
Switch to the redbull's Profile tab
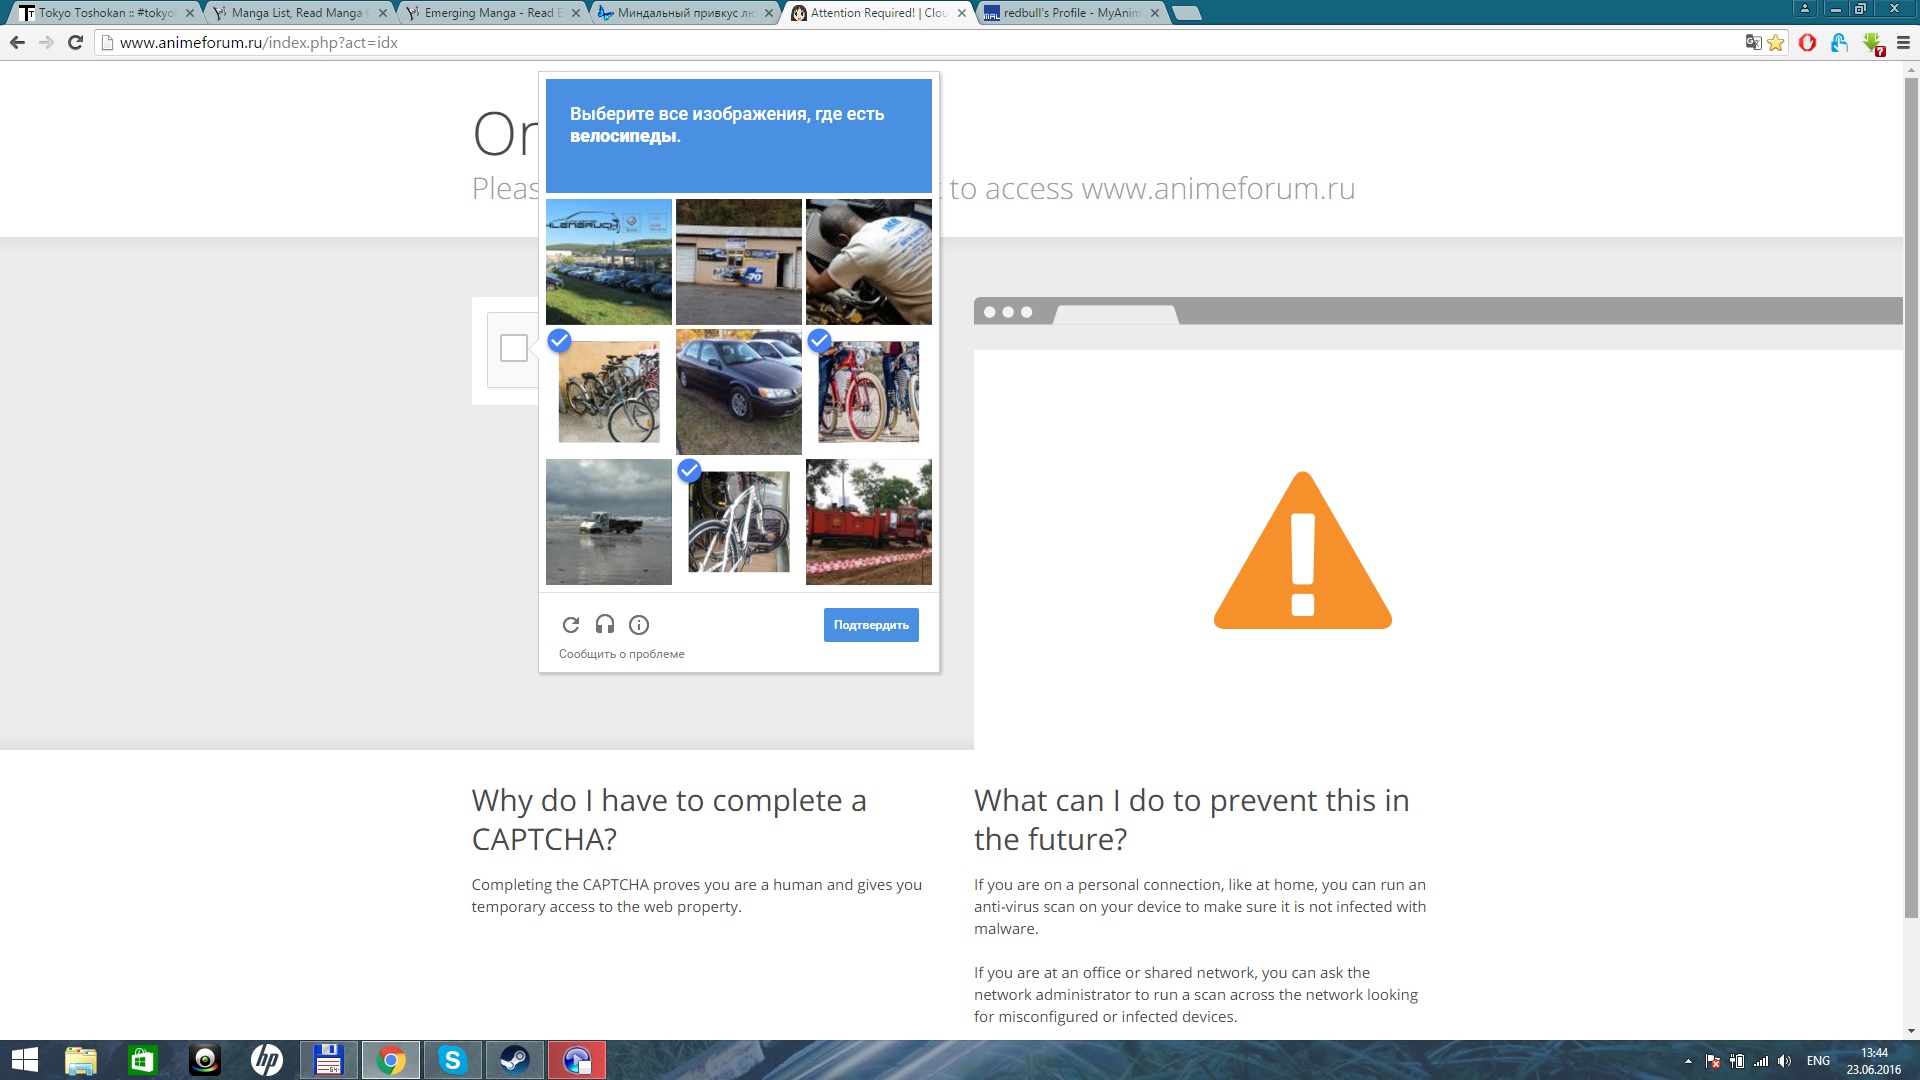coord(1070,13)
